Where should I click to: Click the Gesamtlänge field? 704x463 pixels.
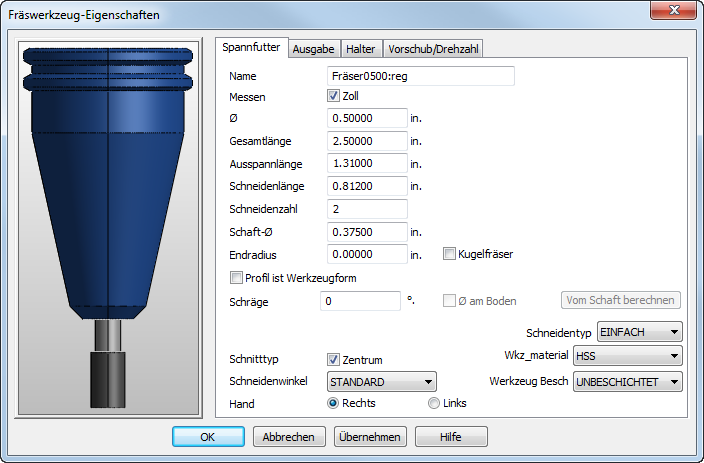[367, 141]
